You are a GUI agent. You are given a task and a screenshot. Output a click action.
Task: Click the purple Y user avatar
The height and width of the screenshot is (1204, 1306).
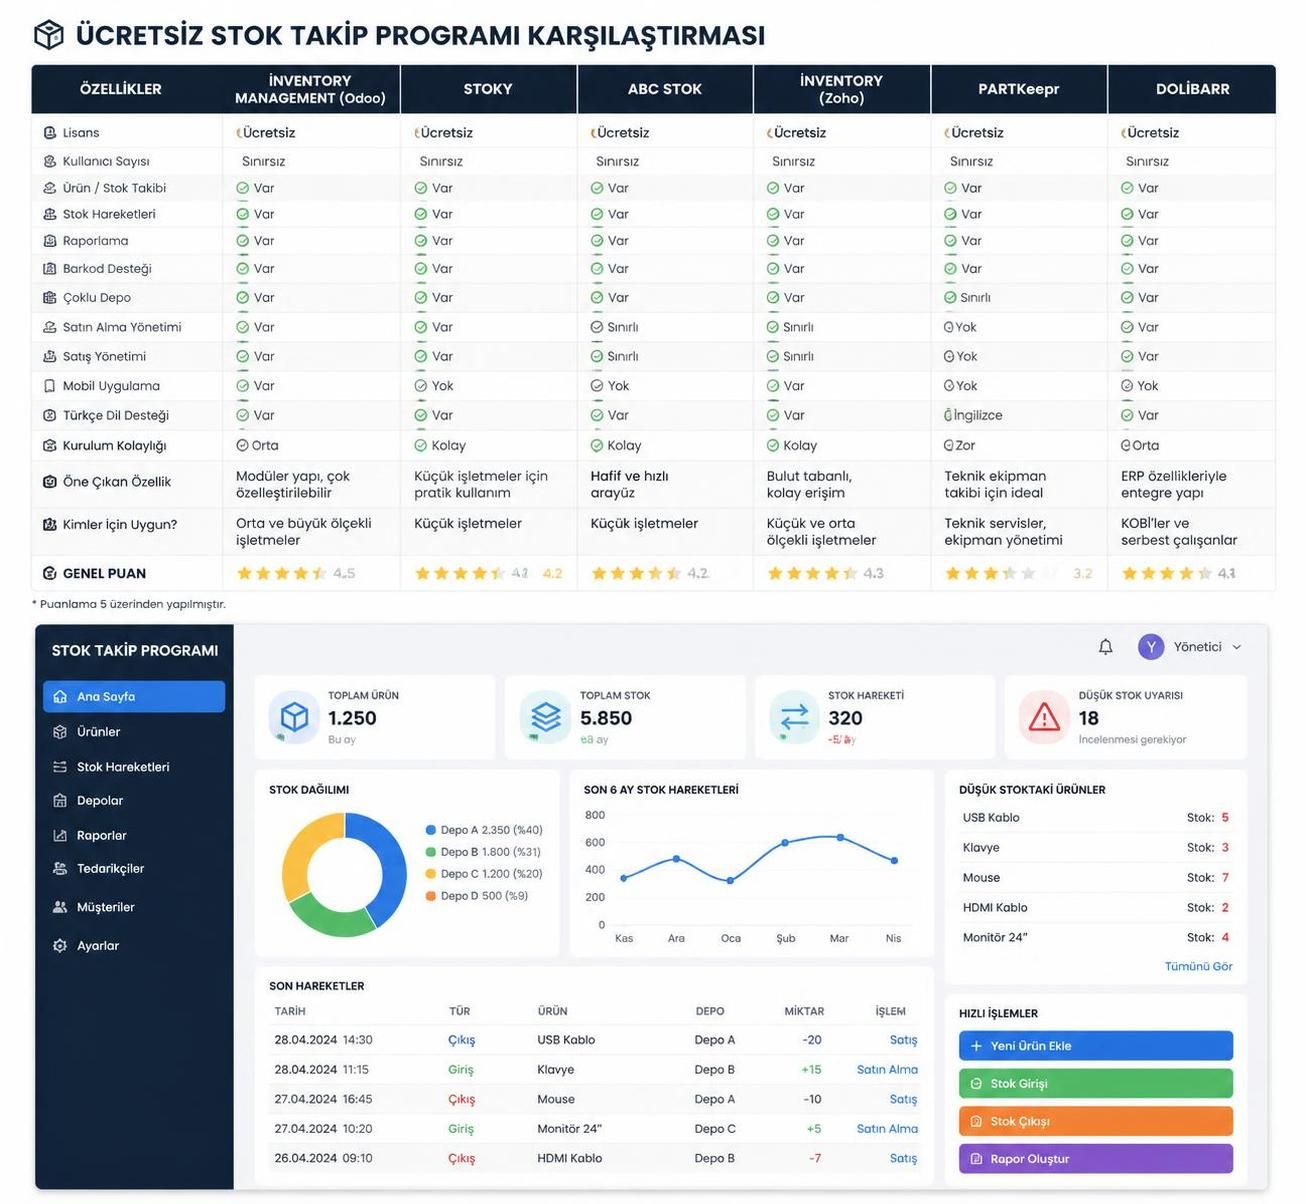pyautogui.click(x=1151, y=647)
